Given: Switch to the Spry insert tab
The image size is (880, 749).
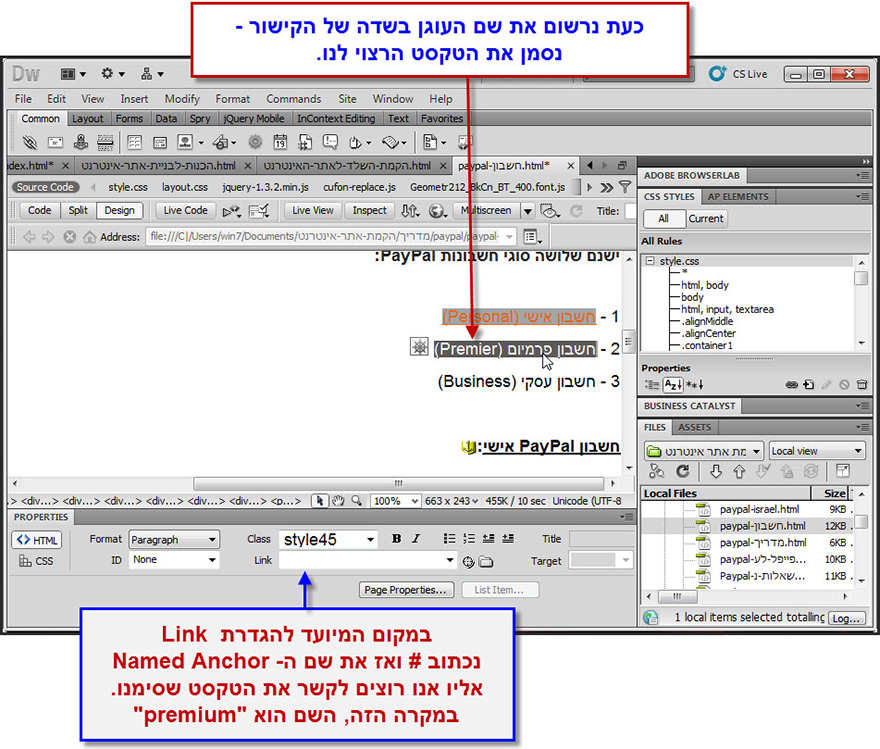Looking at the screenshot, I should click(200, 118).
